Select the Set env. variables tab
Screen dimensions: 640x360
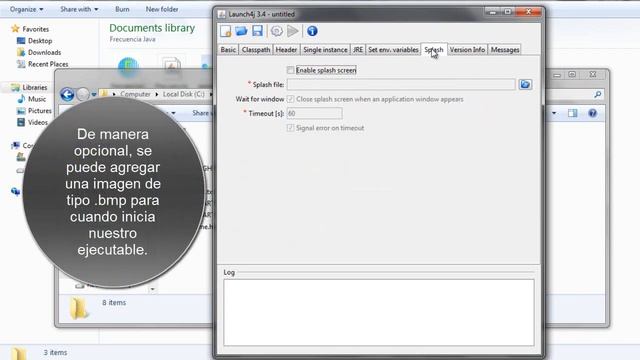point(393,50)
